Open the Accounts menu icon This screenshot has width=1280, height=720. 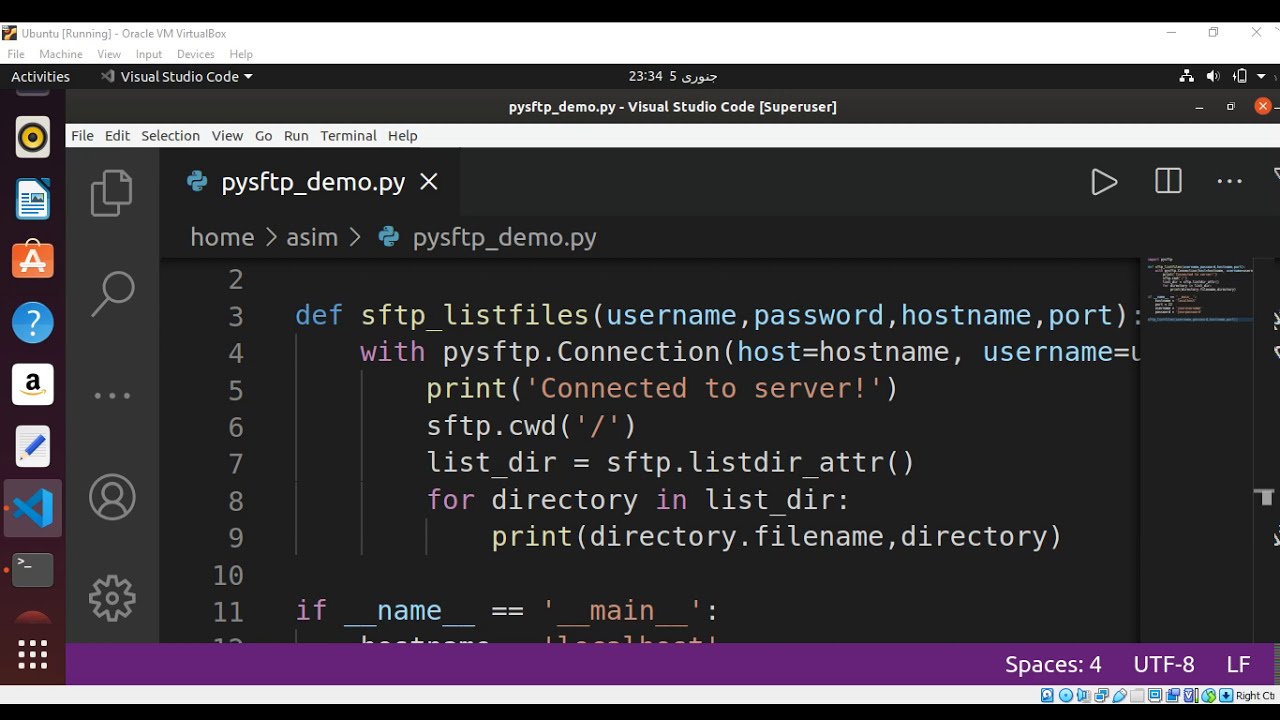[x=112, y=497]
